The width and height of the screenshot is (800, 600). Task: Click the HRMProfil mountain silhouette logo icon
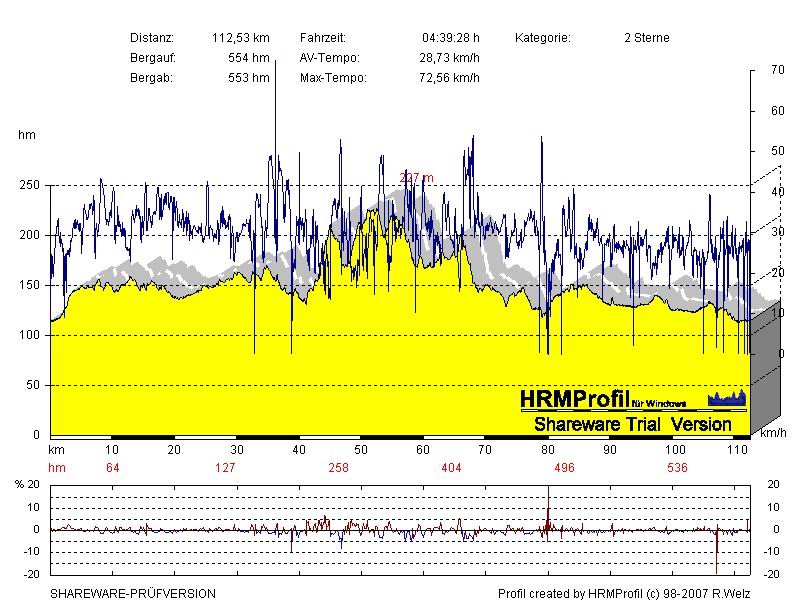[727, 399]
